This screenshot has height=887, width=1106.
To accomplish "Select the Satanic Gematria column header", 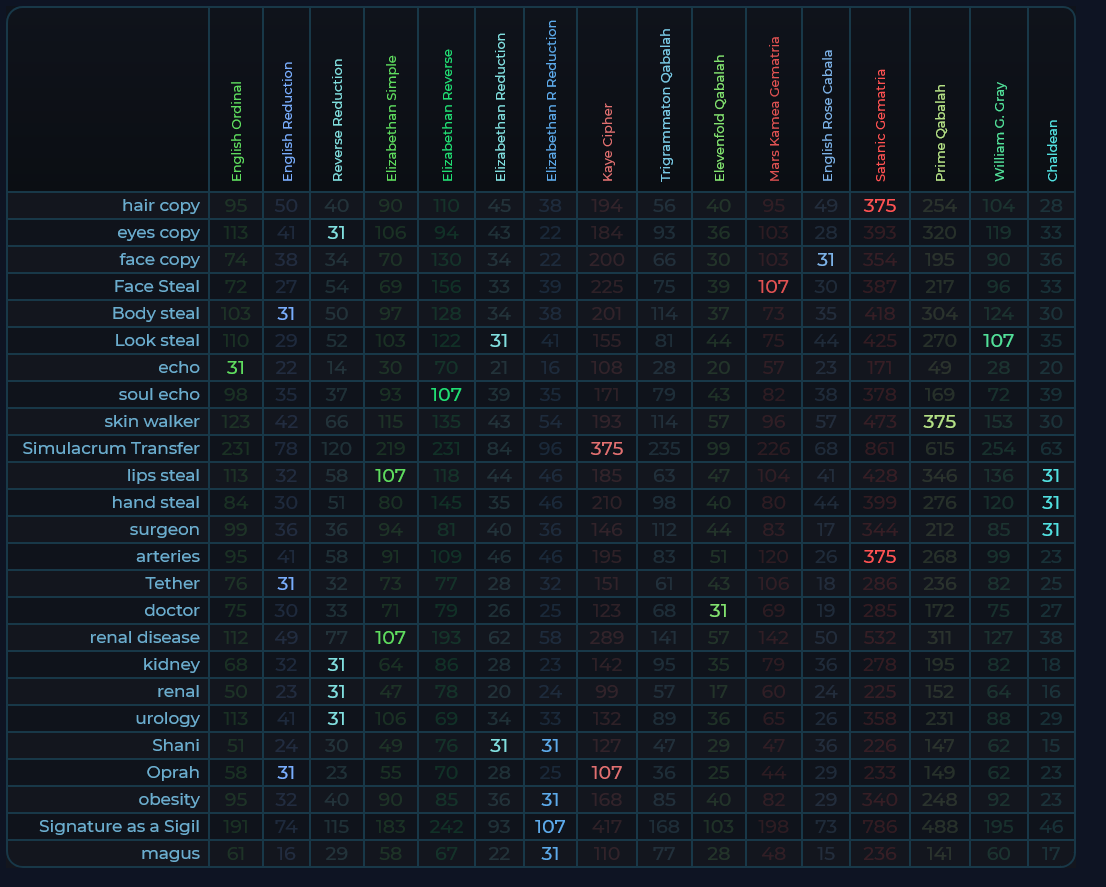I will pyautogui.click(x=880, y=125).
